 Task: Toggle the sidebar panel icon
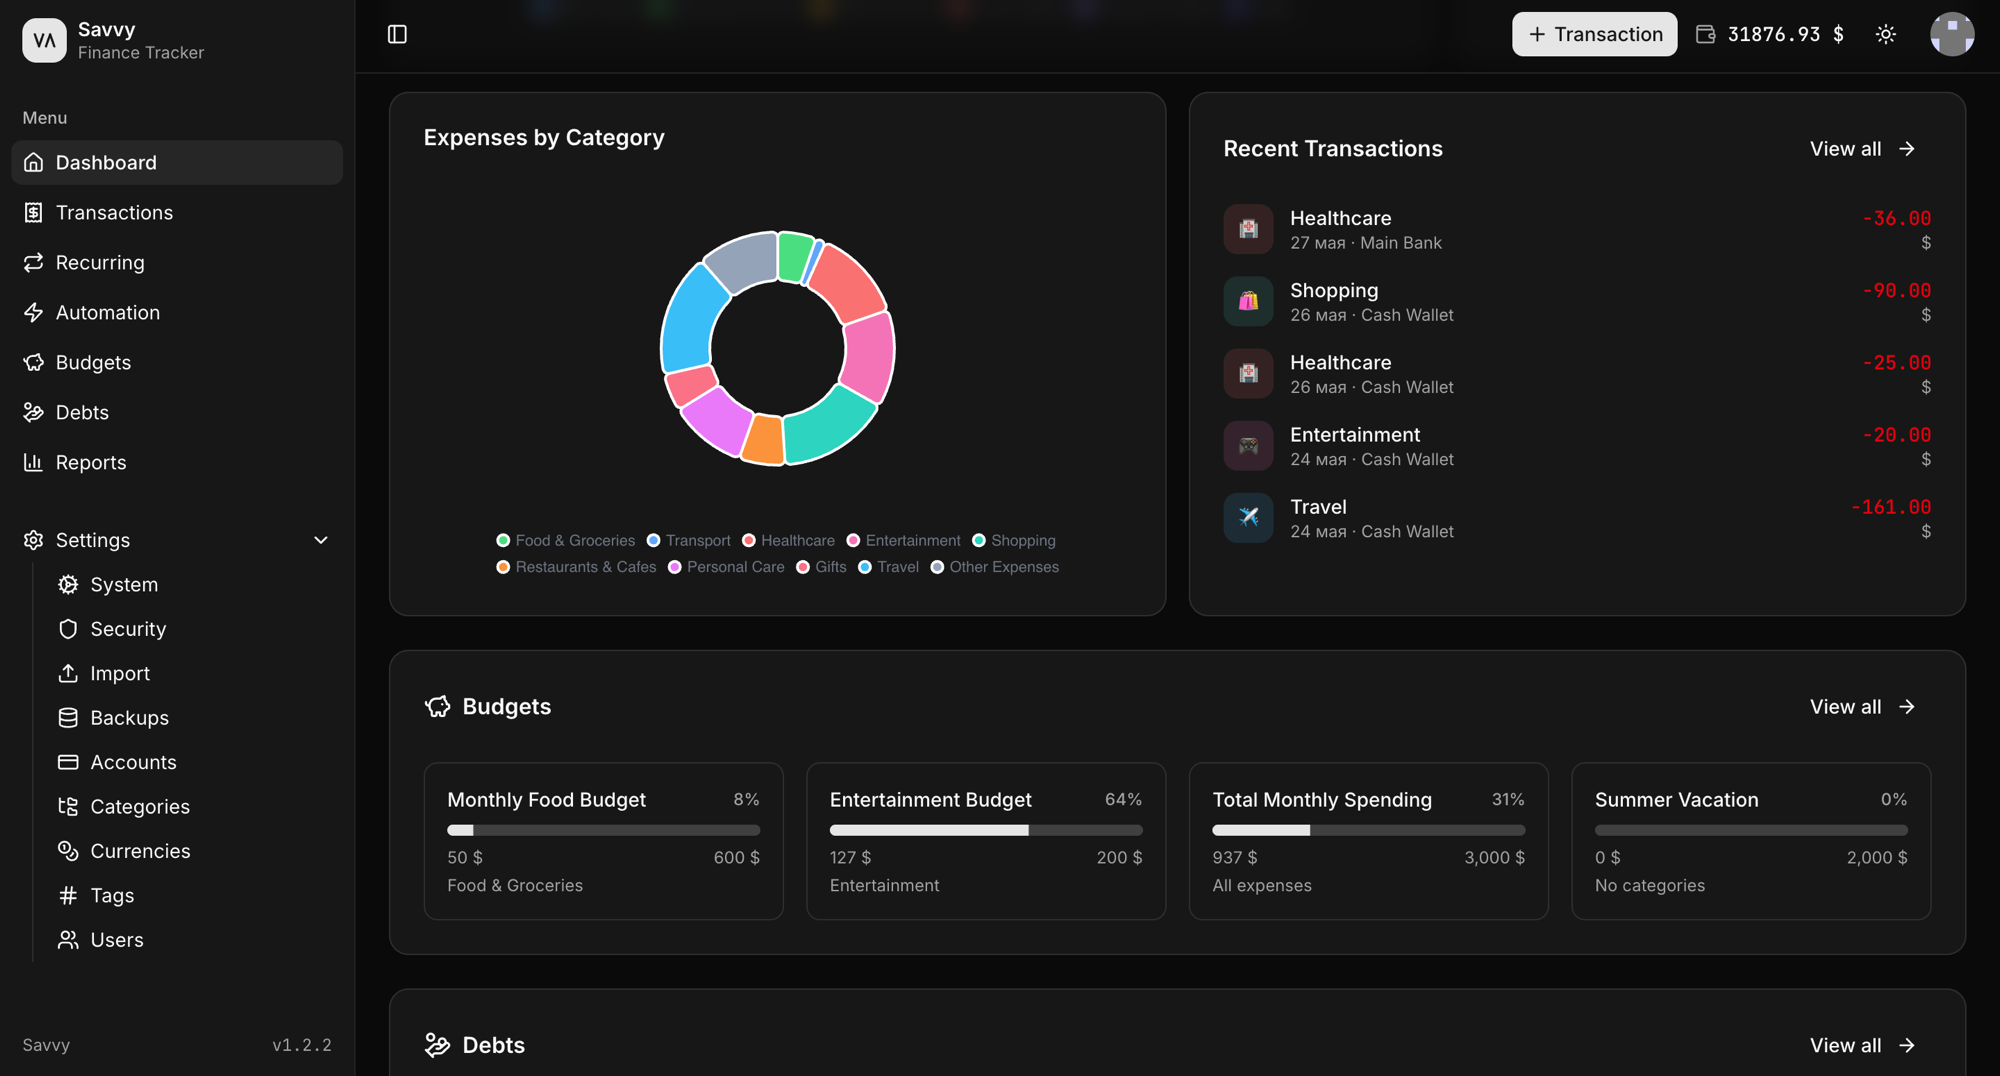(397, 34)
